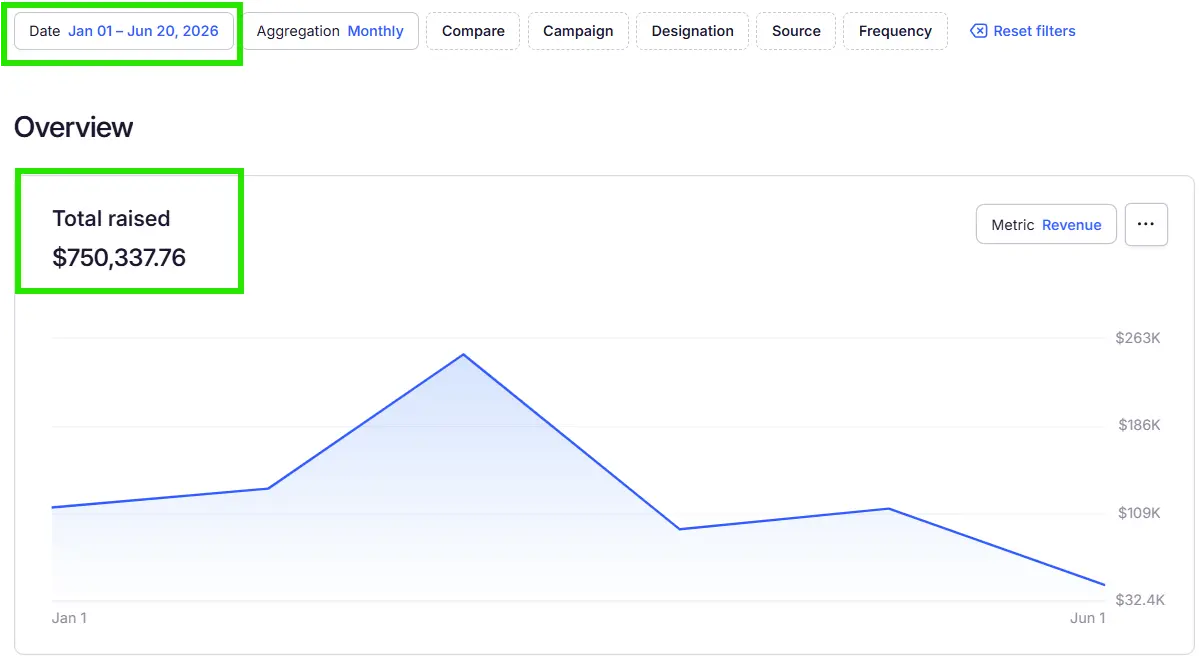The width and height of the screenshot is (1199, 666).
Task: Open the Frequency filter
Action: 895,31
